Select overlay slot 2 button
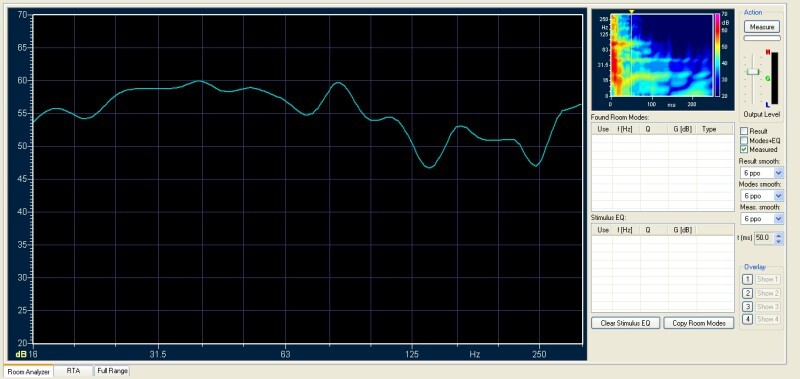 click(x=747, y=293)
